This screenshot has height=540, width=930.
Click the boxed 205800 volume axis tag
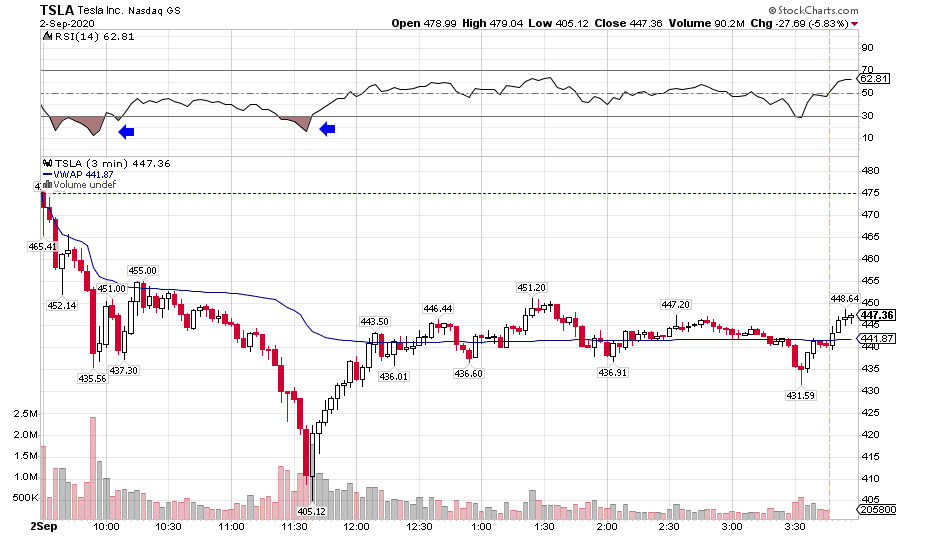[x=877, y=510]
